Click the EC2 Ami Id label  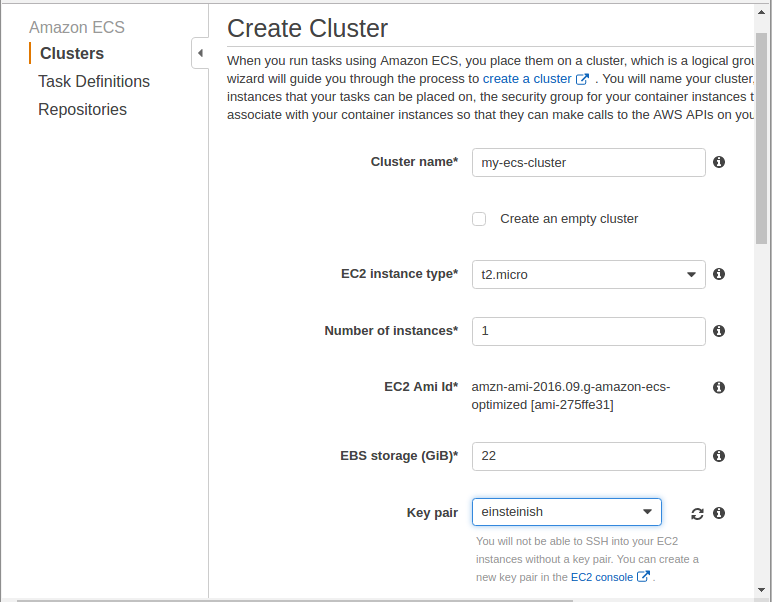(421, 387)
